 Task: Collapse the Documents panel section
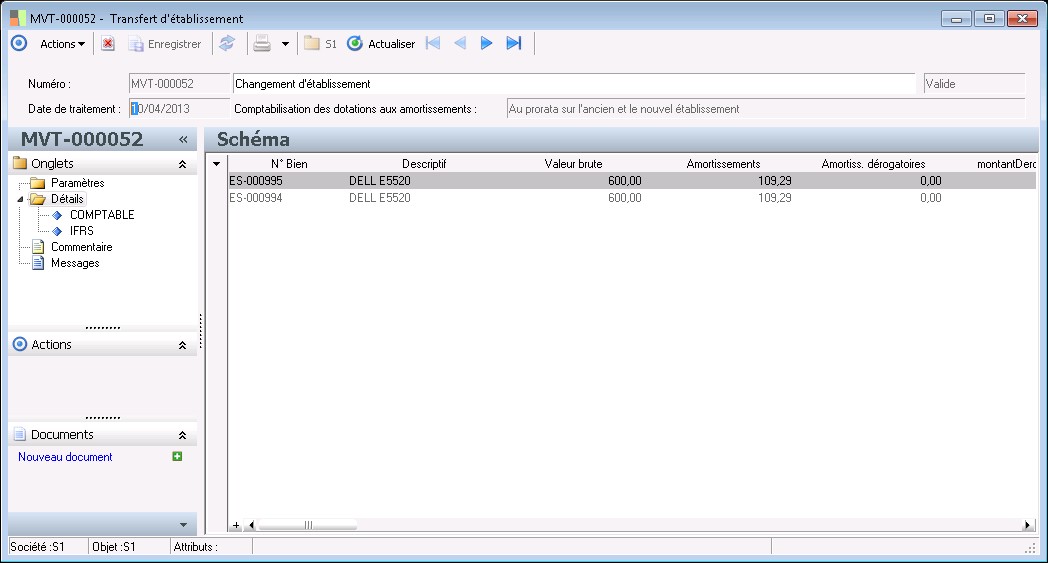click(182, 435)
